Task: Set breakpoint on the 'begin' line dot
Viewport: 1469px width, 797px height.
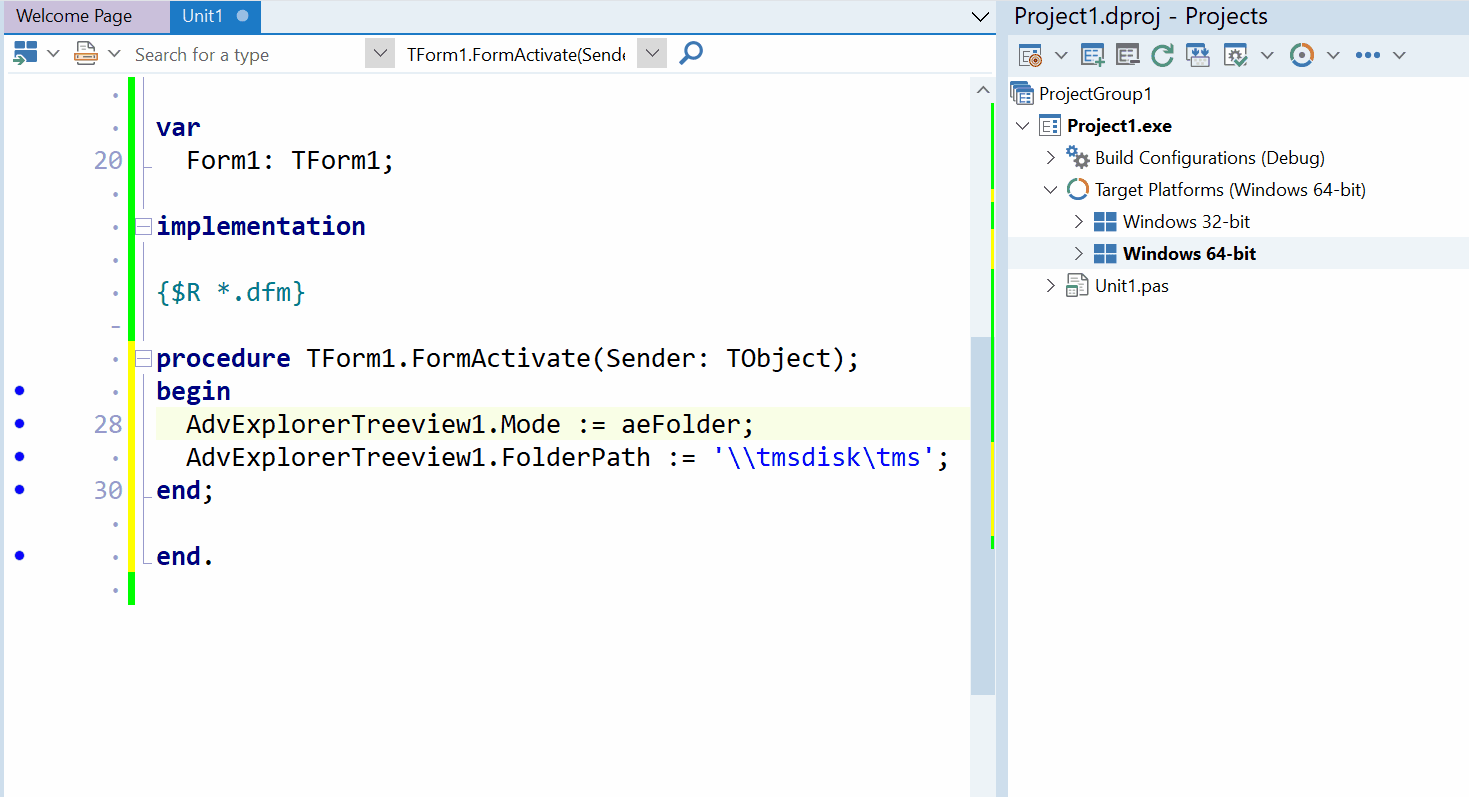Action: pos(19,390)
